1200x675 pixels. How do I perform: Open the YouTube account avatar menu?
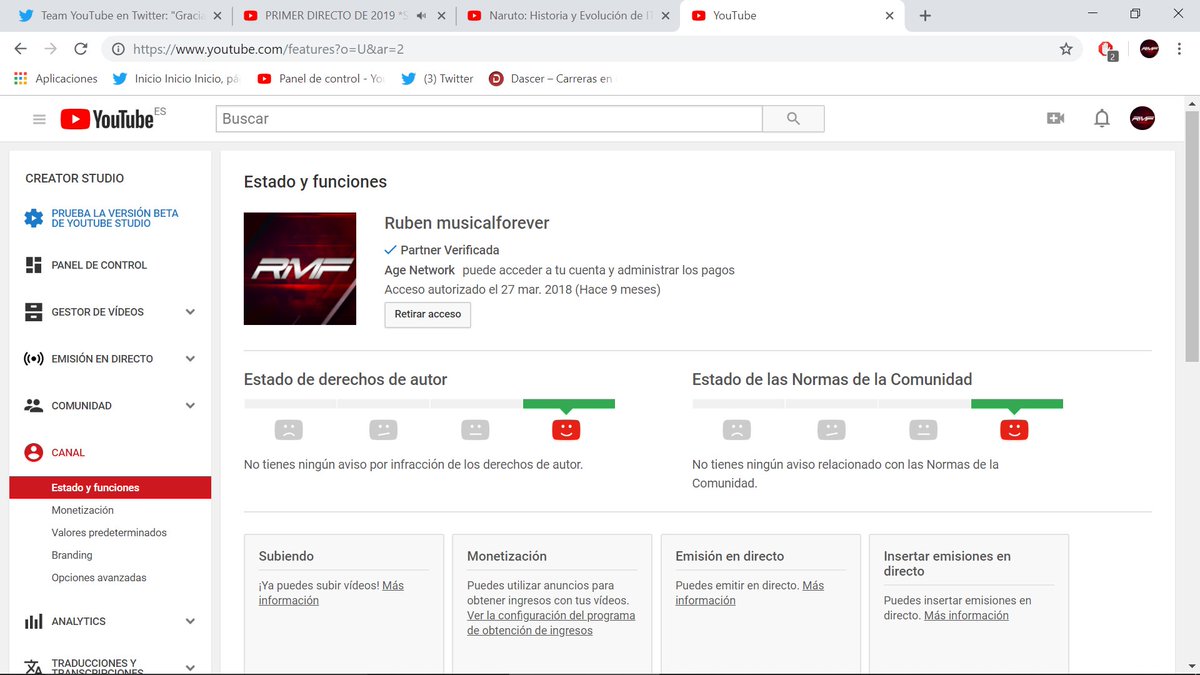tap(1142, 118)
